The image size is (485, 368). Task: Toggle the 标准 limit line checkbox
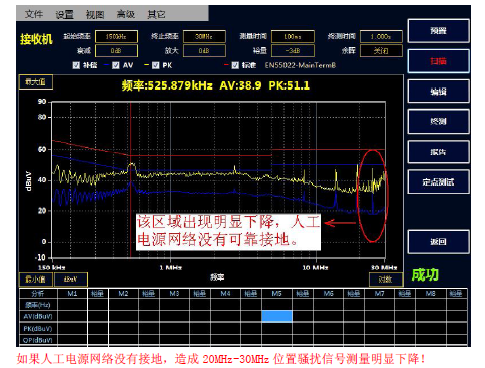(x=235, y=65)
